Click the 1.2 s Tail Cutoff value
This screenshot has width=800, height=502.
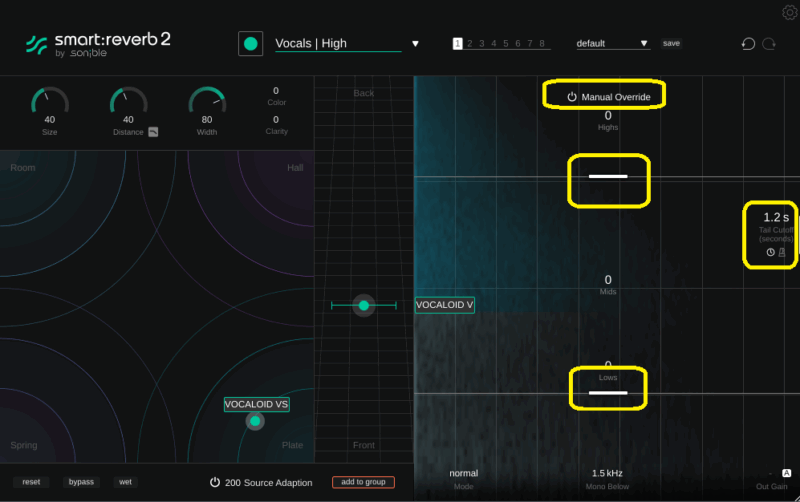(x=776, y=217)
